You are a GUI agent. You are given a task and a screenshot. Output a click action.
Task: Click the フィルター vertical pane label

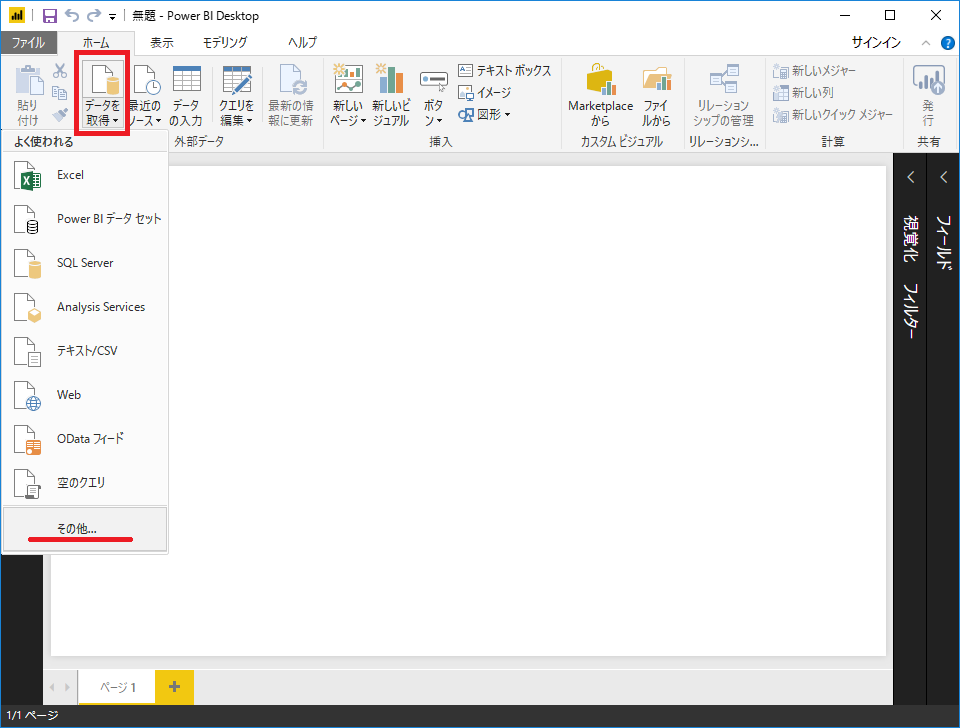click(x=910, y=311)
